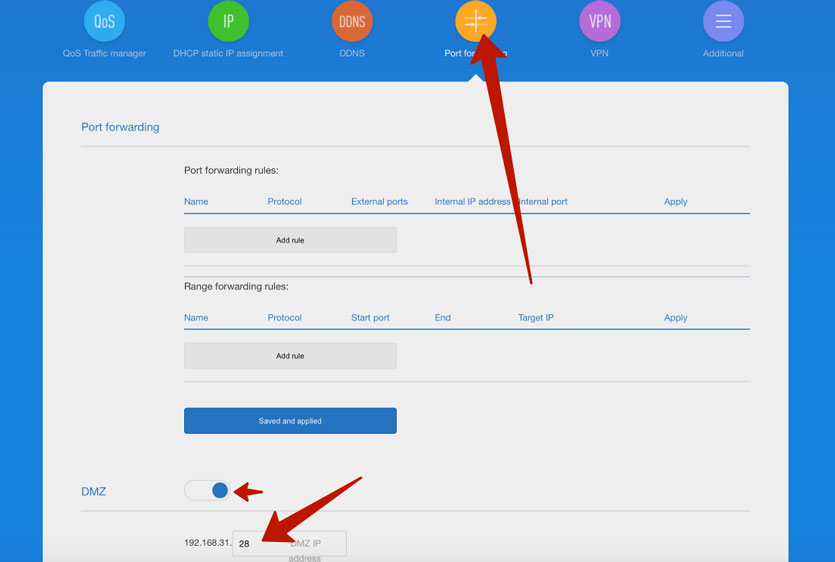Click Name header in port forwarding table
This screenshot has width=835, height=562.
196,201
